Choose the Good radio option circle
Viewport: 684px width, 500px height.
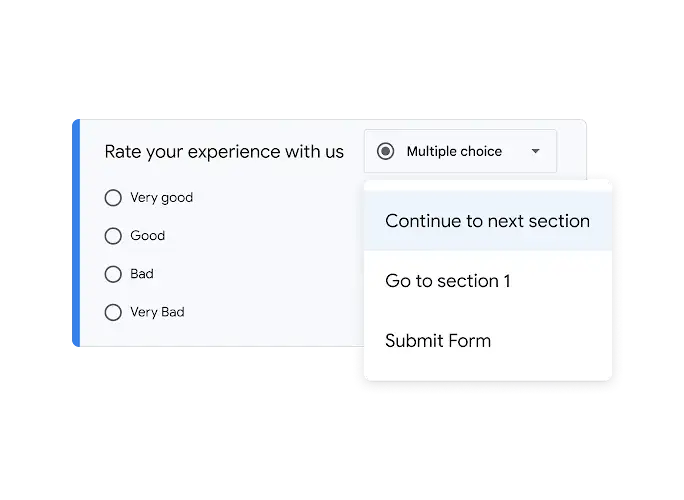click(x=113, y=236)
